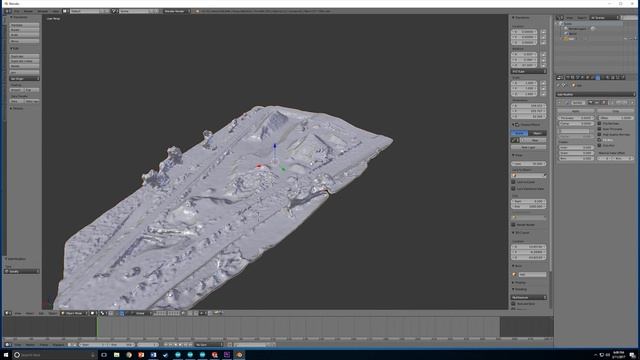Open the outliner editor type icon

(x=560, y=18)
